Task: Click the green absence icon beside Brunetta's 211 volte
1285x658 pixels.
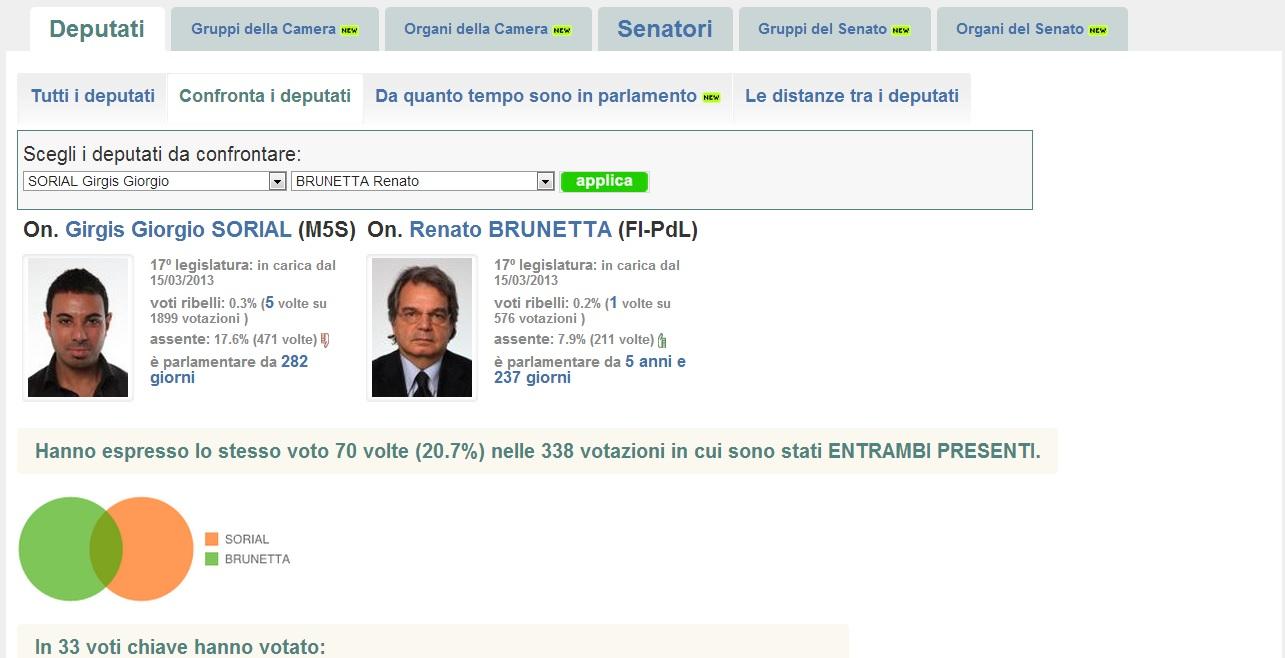Action: pos(662,340)
